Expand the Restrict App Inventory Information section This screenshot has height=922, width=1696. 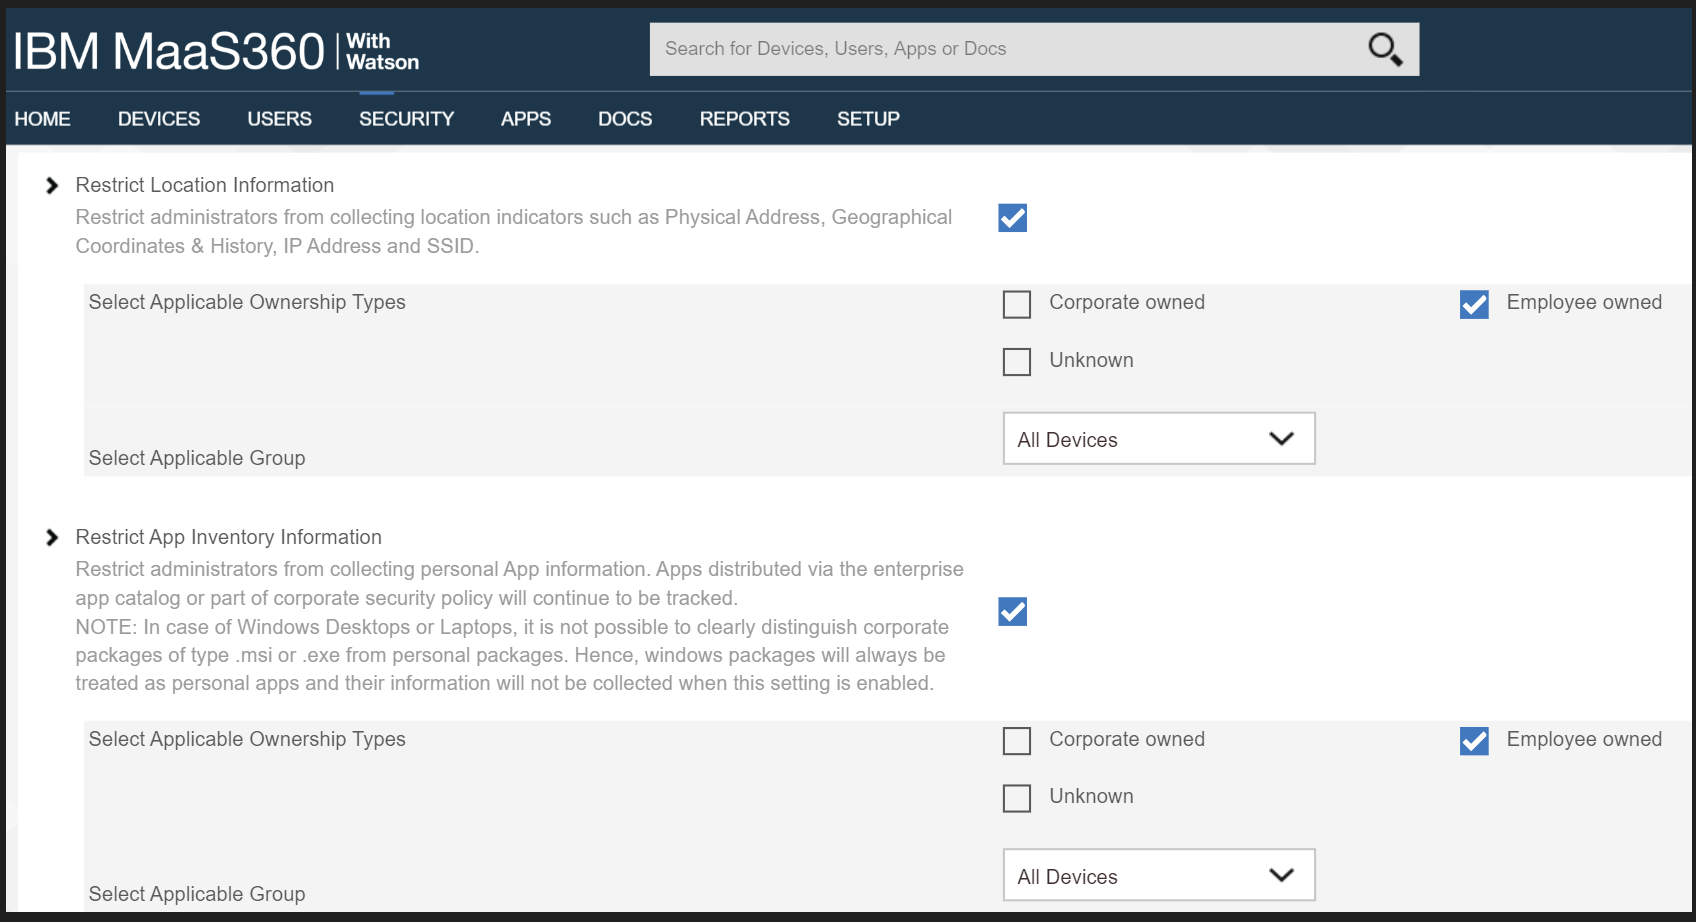click(x=50, y=536)
